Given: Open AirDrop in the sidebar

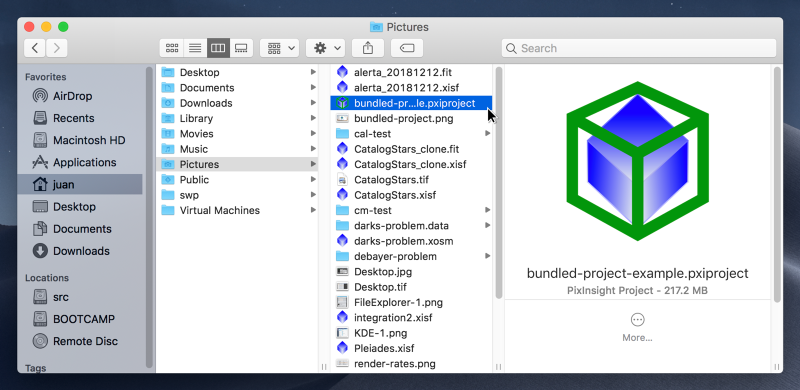Looking at the screenshot, I should 80,95.
